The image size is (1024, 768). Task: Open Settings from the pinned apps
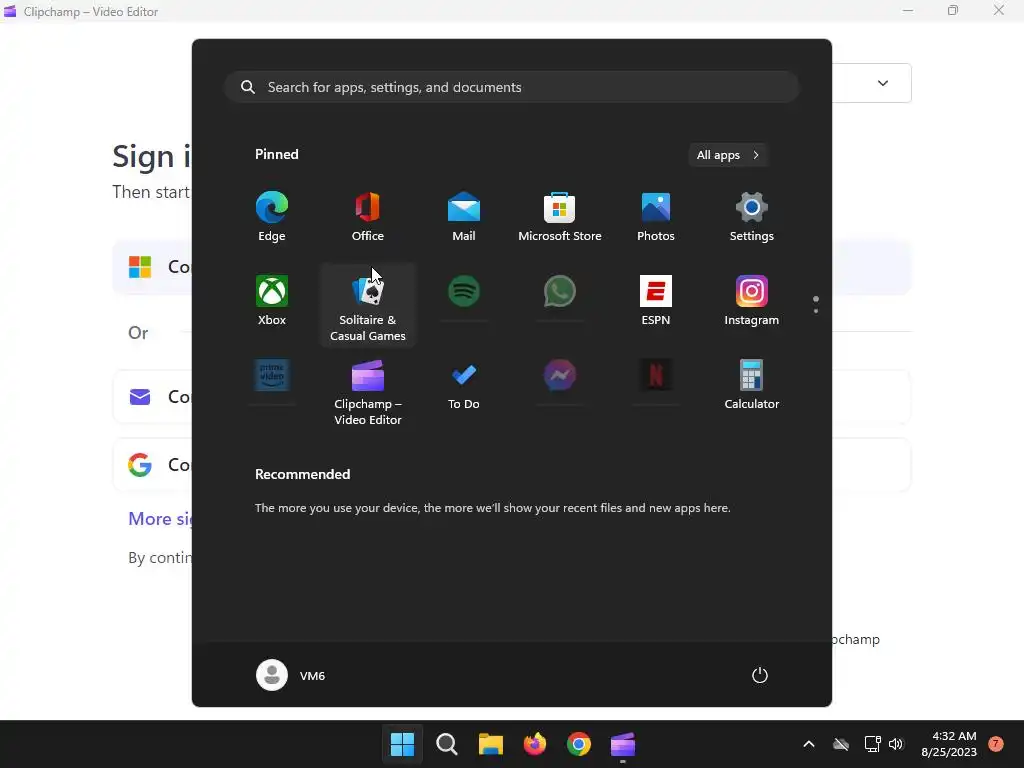pyautogui.click(x=752, y=216)
